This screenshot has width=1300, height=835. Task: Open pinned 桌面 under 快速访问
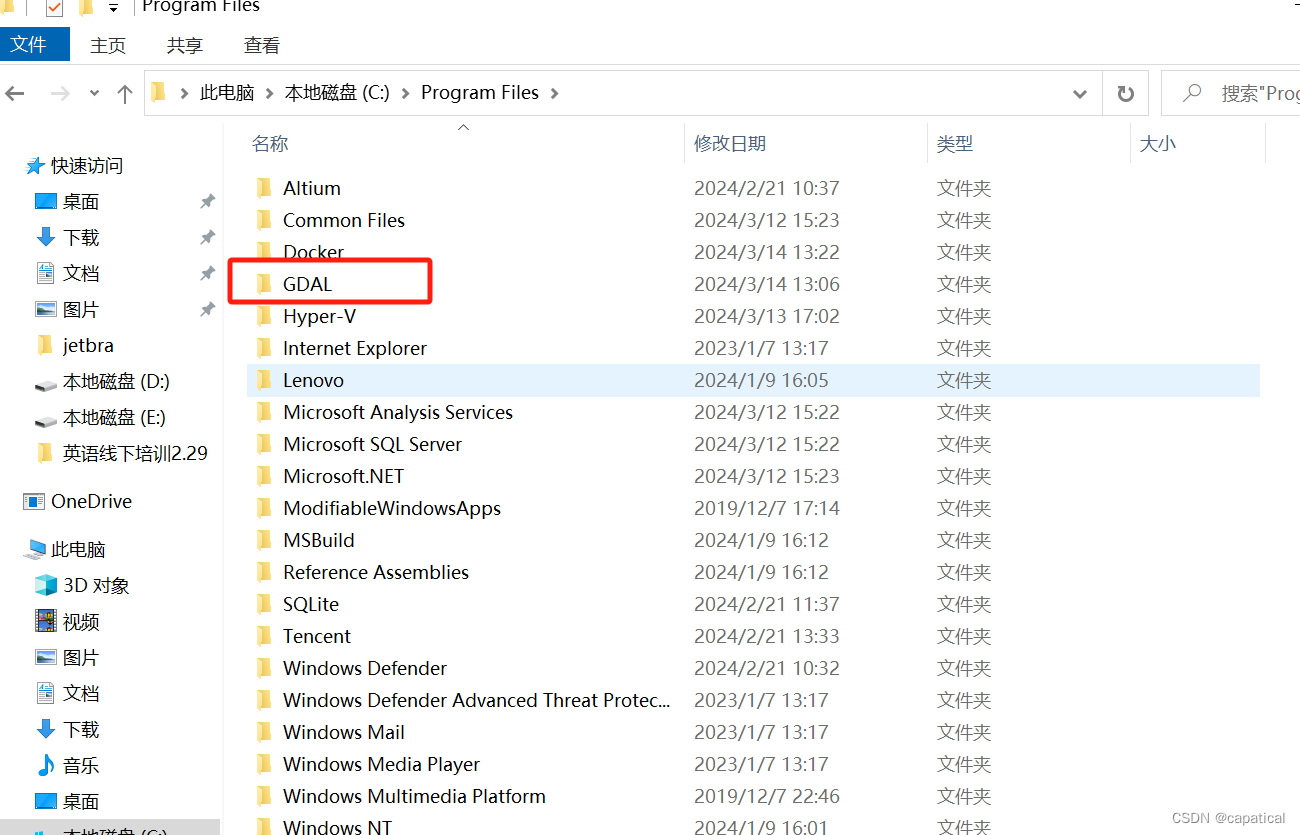click(x=81, y=202)
